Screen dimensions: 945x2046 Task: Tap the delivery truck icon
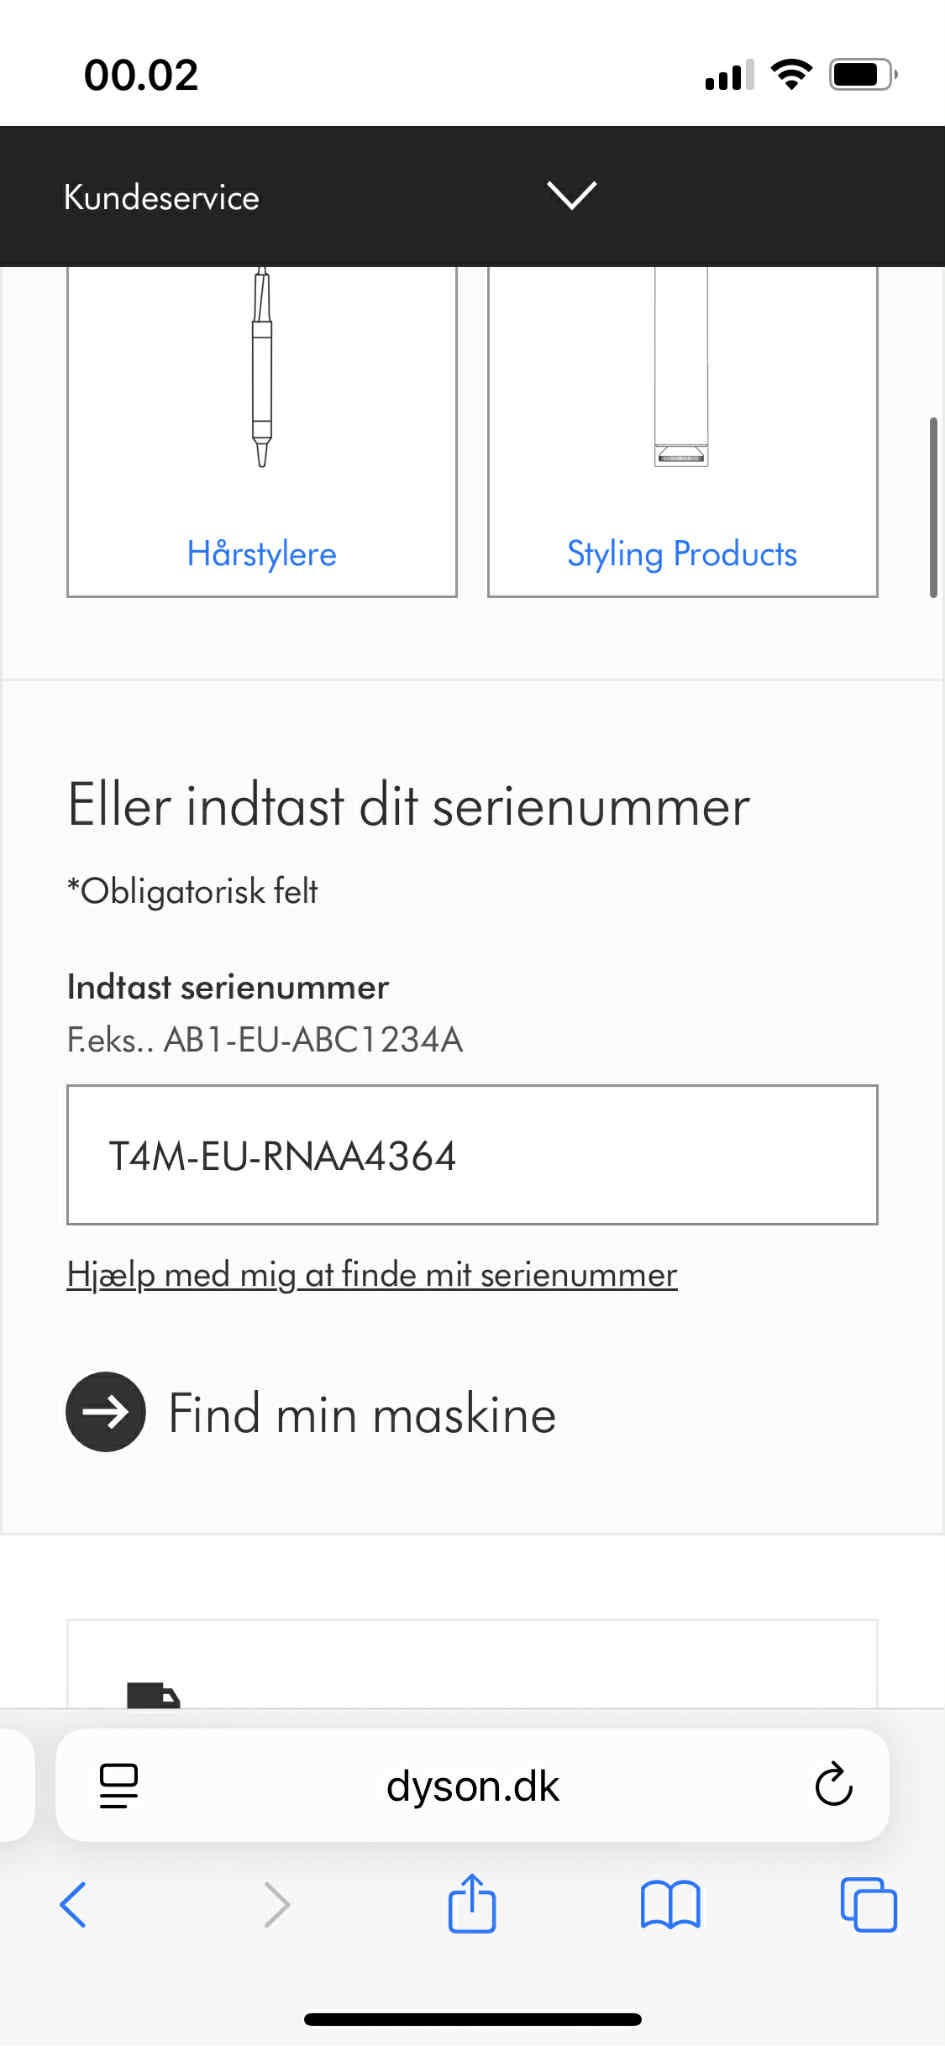click(153, 1695)
